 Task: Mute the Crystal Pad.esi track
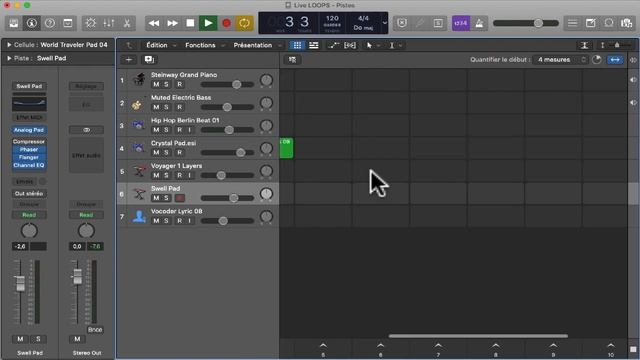[156, 153]
